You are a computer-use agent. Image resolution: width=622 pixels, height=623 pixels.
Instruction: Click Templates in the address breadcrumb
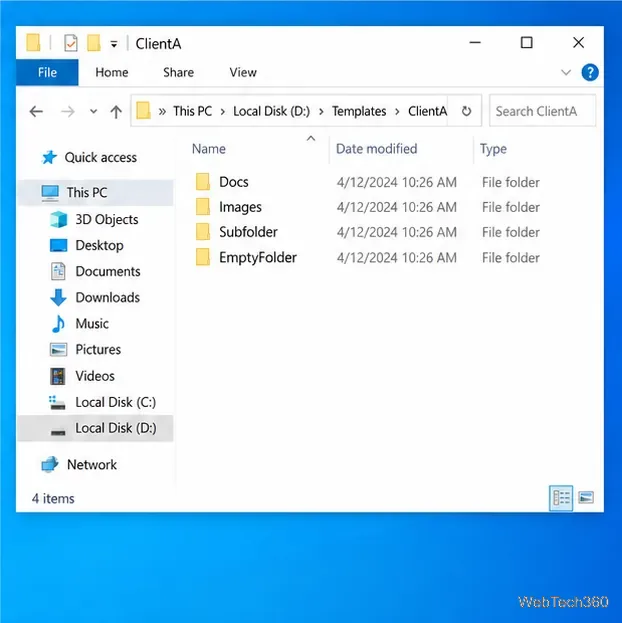click(x=359, y=111)
